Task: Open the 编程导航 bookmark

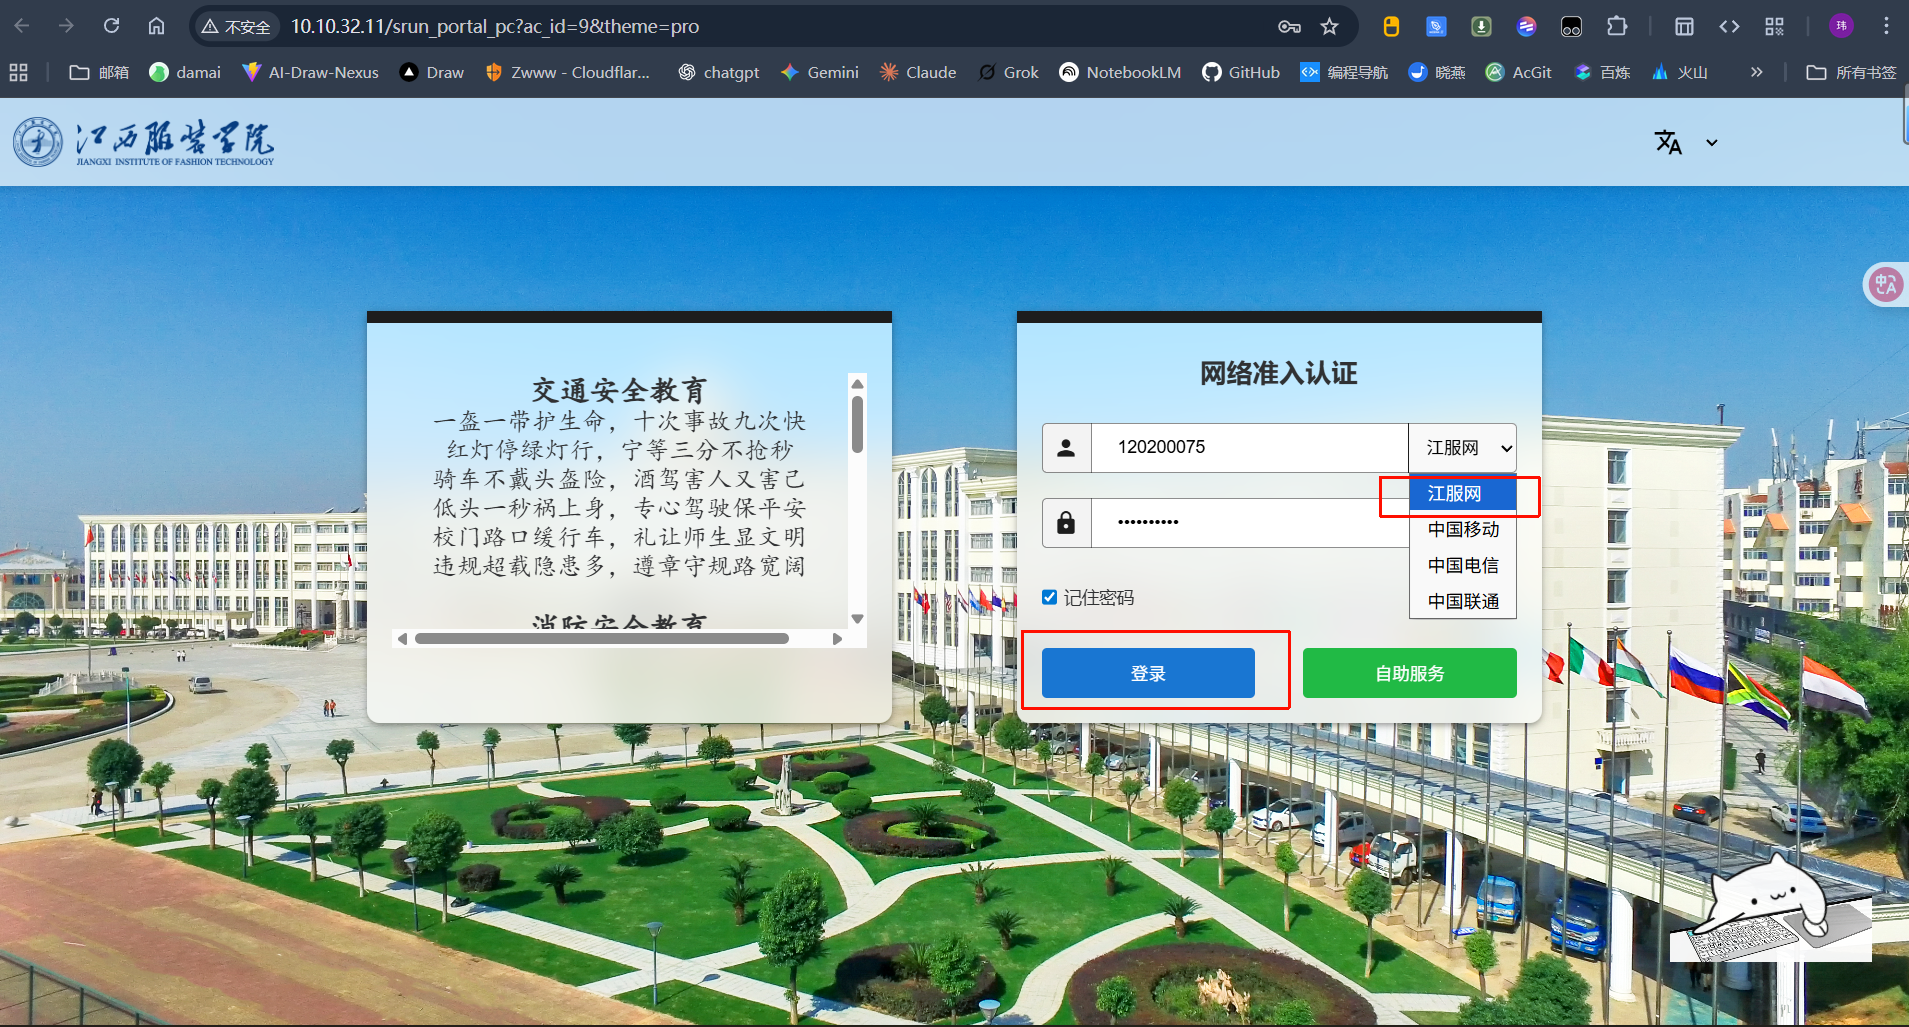Action: coord(1344,72)
